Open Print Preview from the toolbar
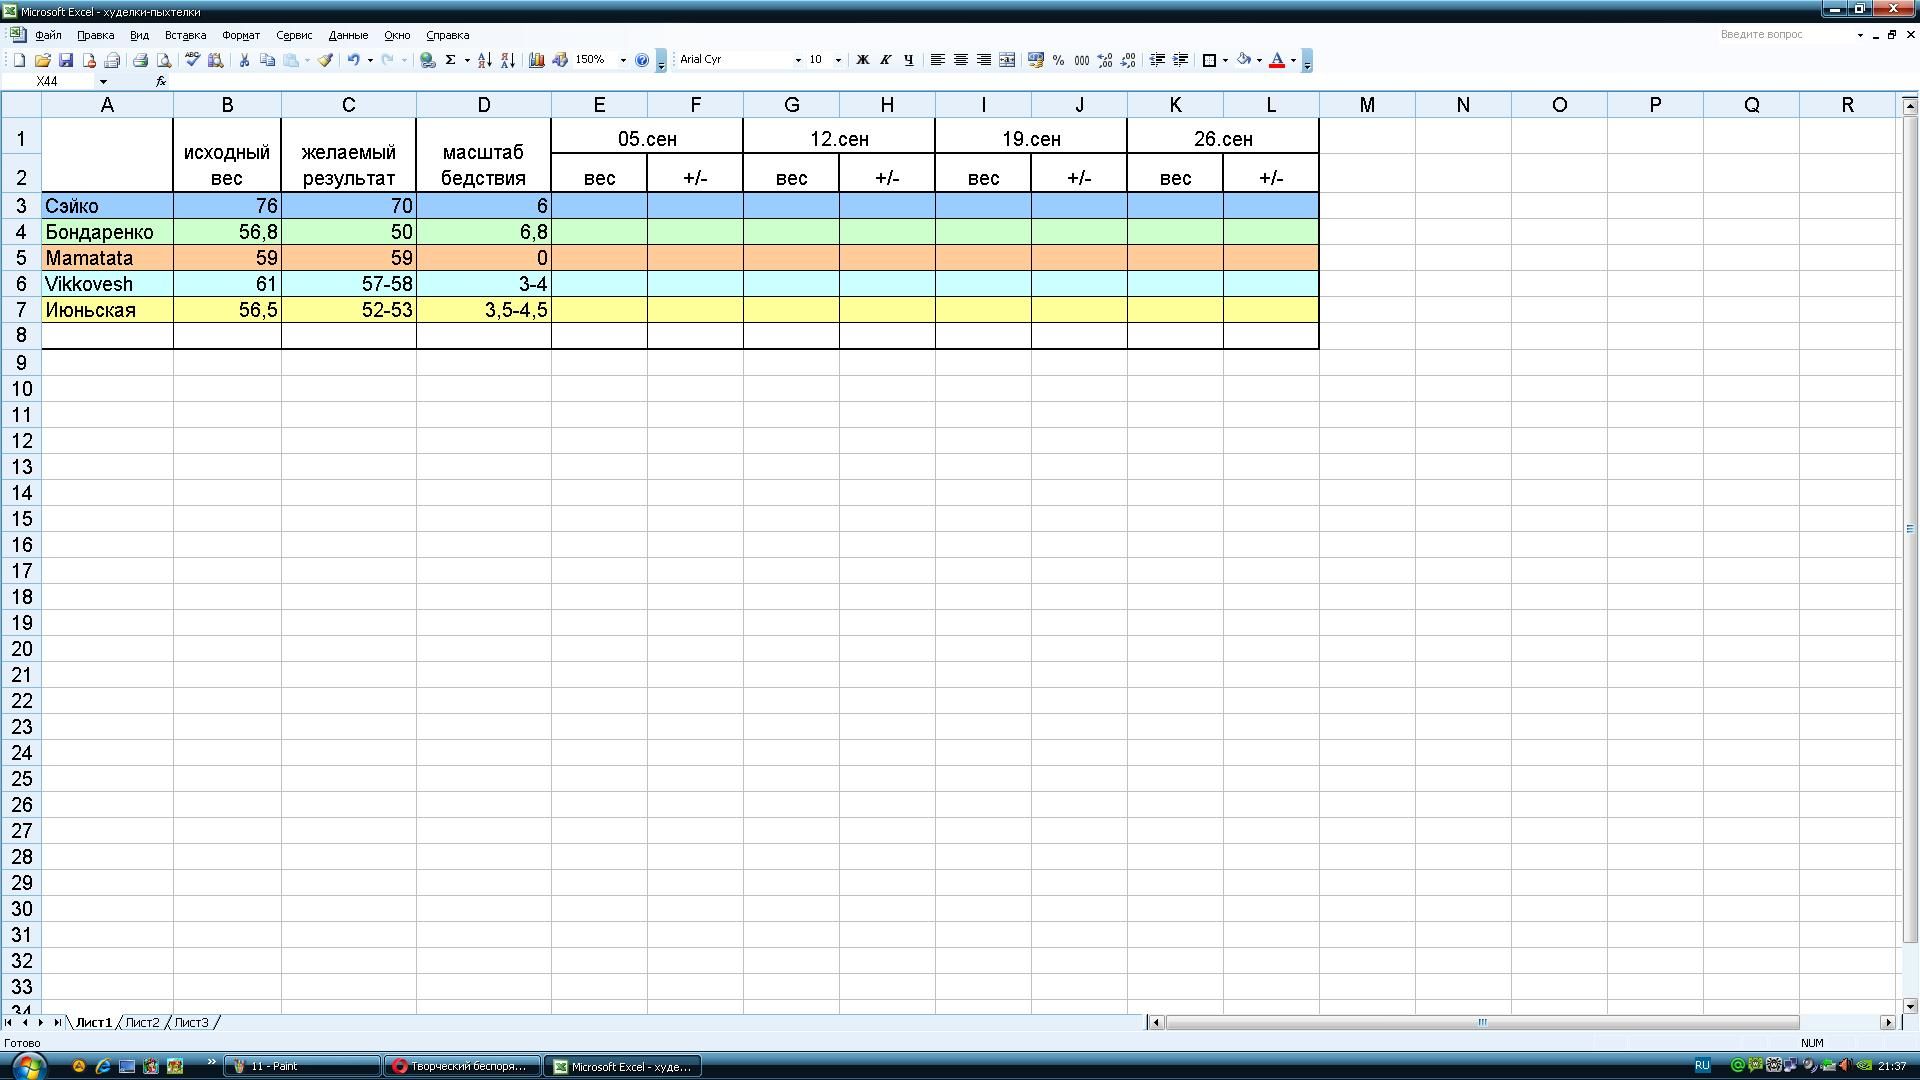The width and height of the screenshot is (1920, 1080). (x=164, y=60)
